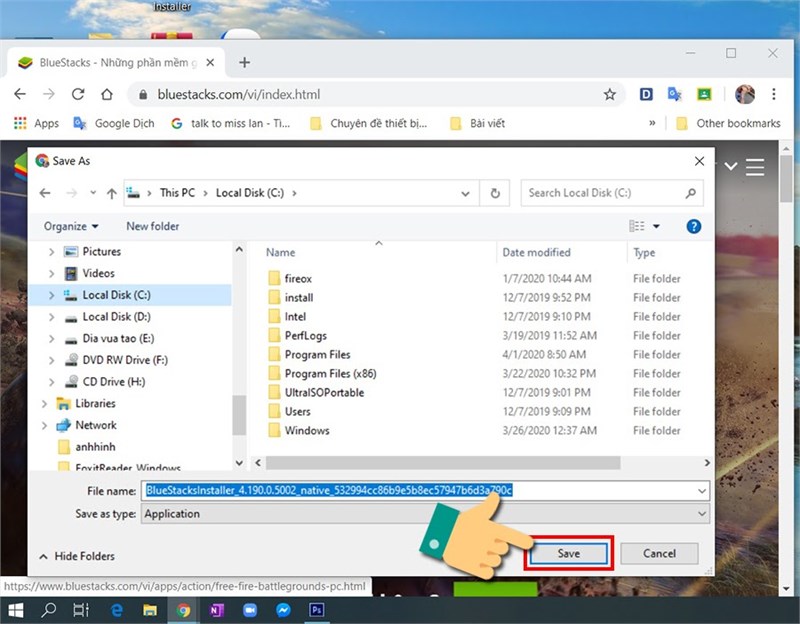800x624 pixels.
Task: Click the help question mark icon
Action: click(x=694, y=227)
